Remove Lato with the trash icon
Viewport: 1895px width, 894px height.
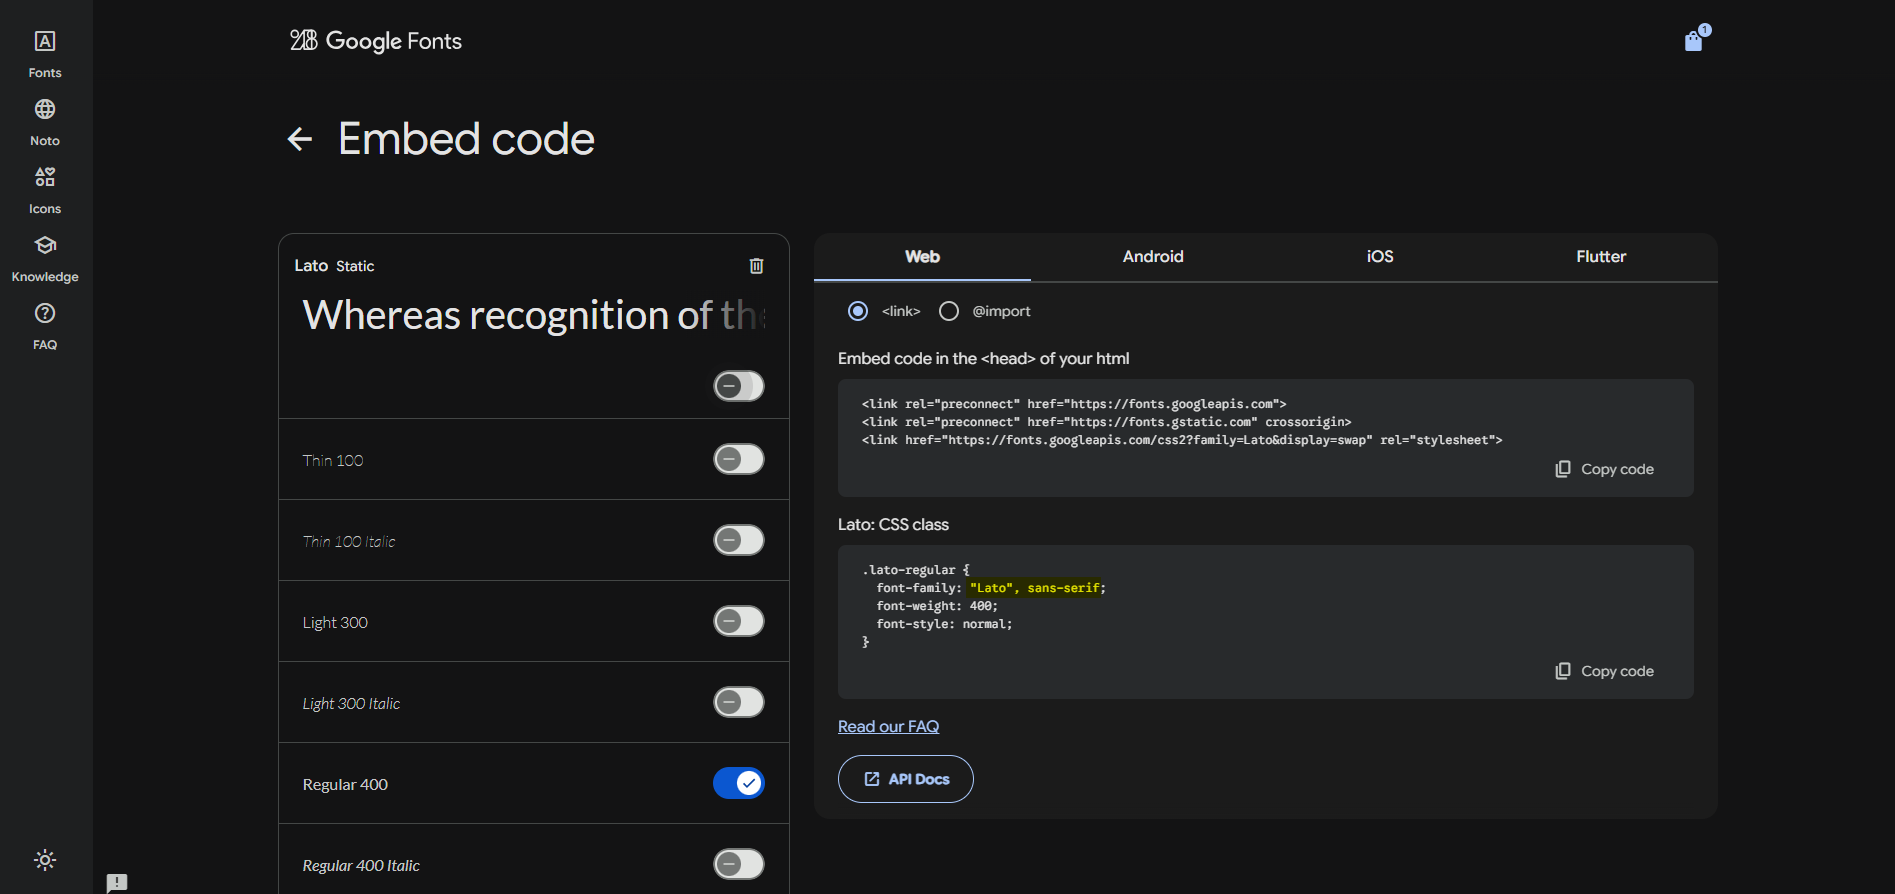[756, 266]
